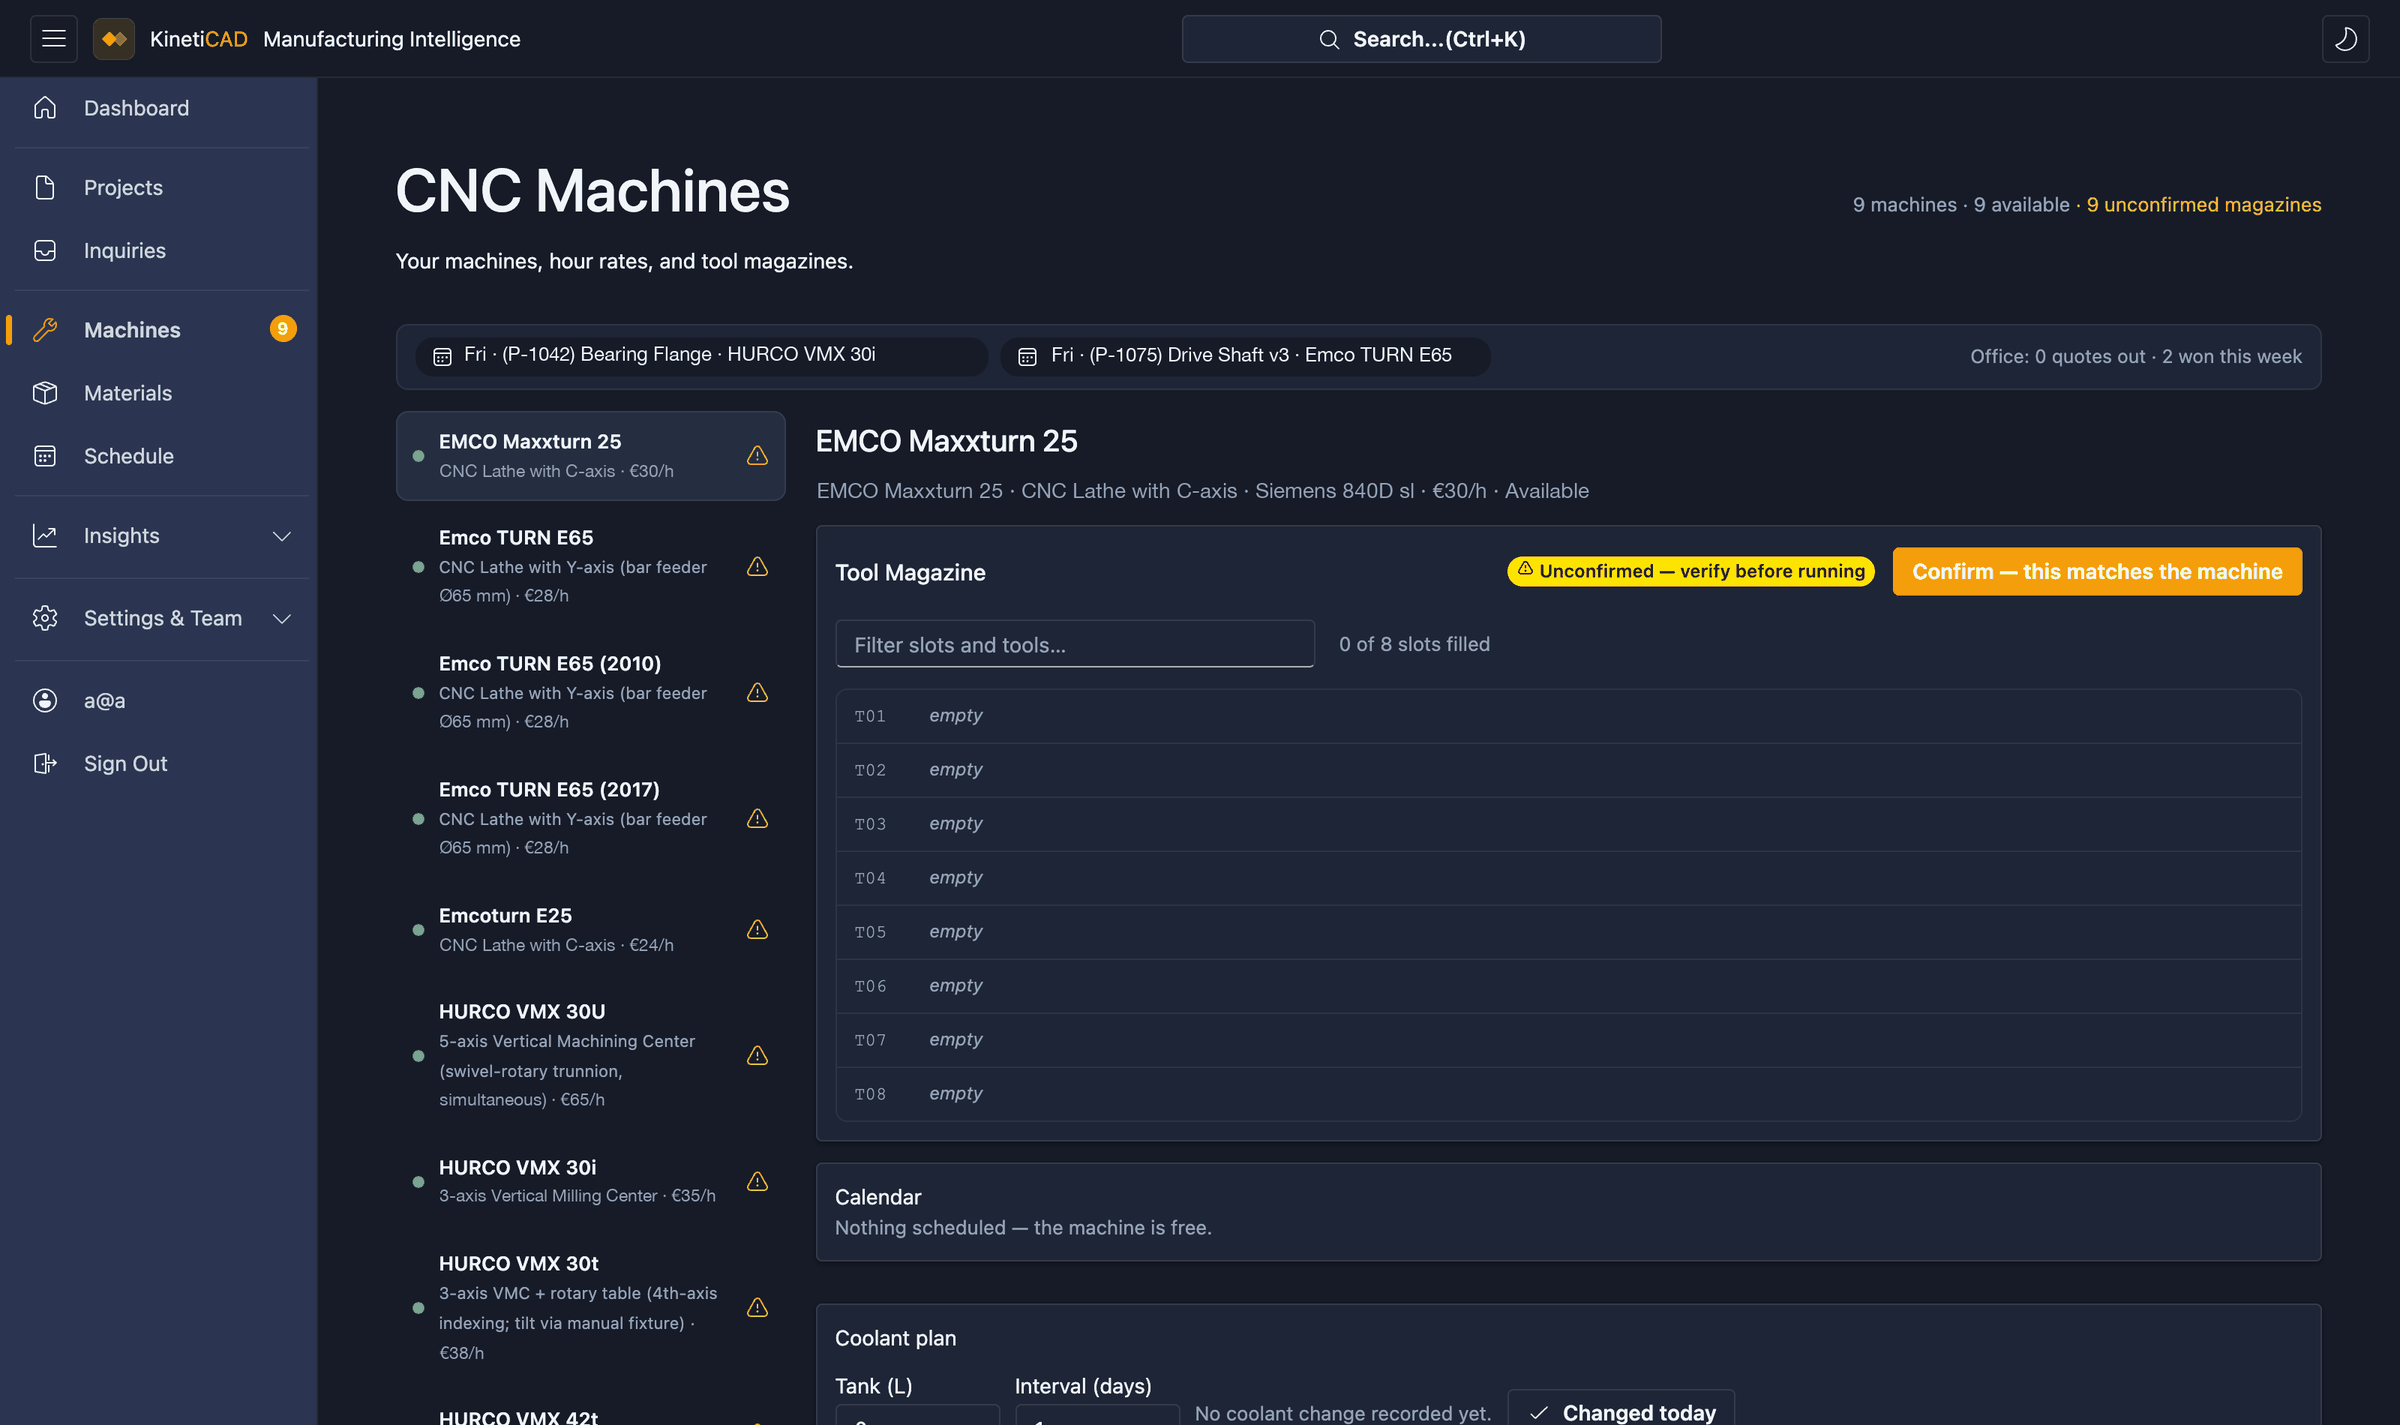This screenshot has width=2400, height=1425.
Task: Click the Insights chart icon
Action: tap(45, 536)
